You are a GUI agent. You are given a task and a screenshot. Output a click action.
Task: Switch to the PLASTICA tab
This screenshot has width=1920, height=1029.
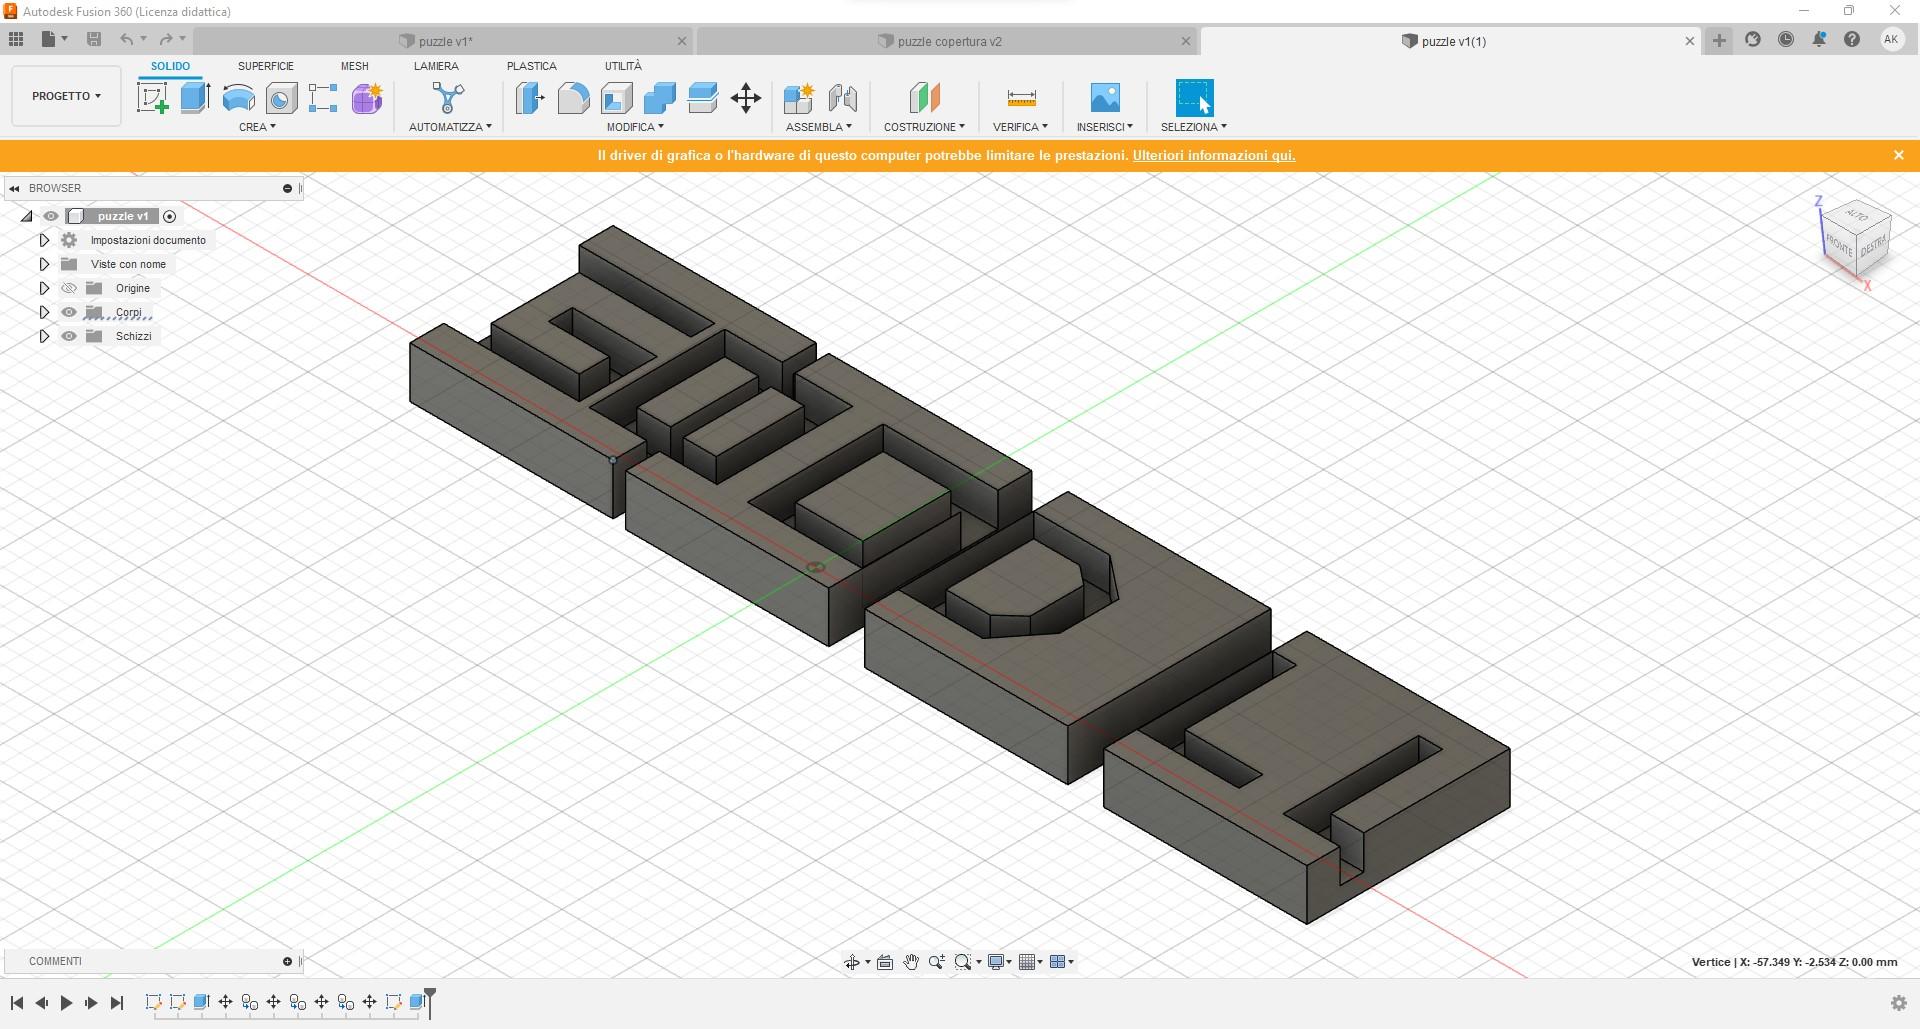(x=531, y=66)
